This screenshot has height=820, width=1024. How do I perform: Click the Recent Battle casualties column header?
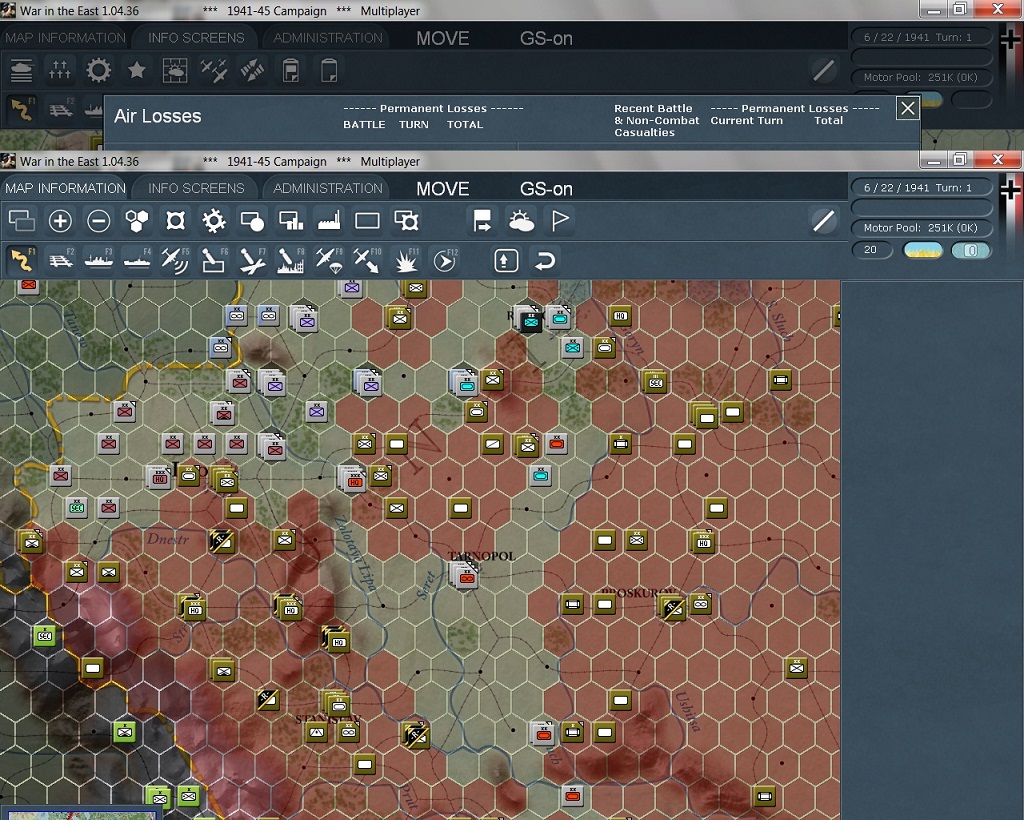pos(656,120)
